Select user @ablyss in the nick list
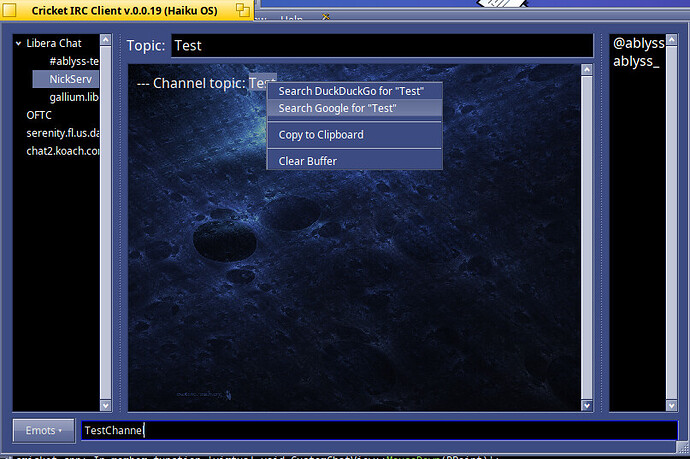Screen dimensions: 690x459 click(639, 43)
